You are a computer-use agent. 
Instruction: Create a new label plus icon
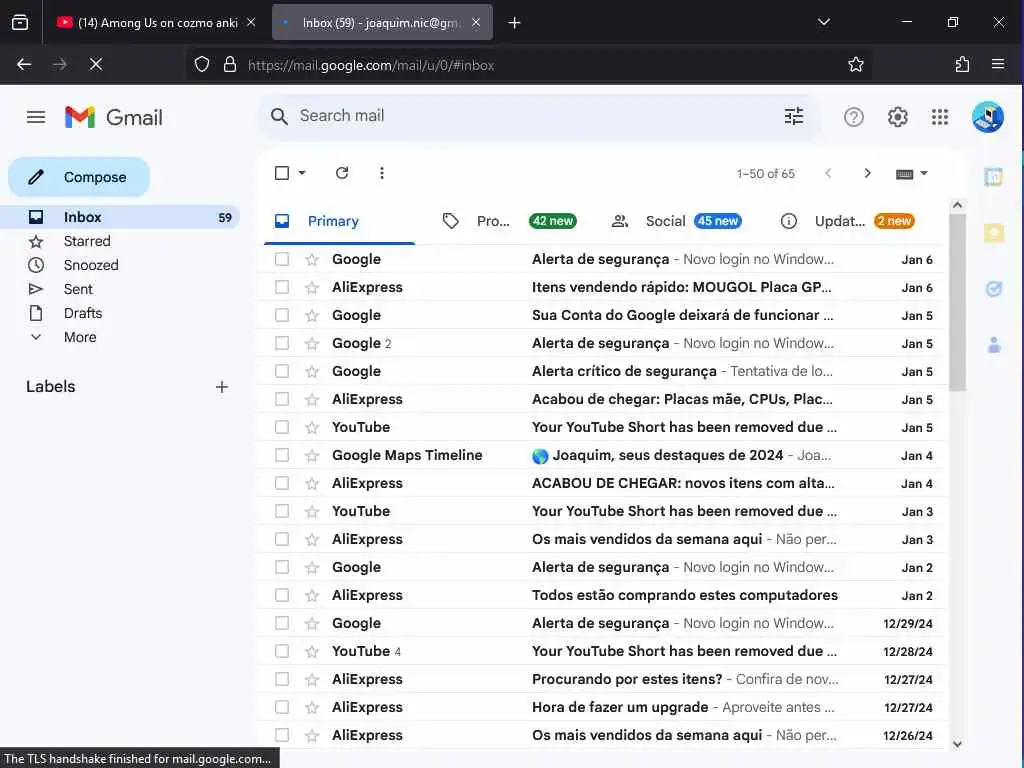click(222, 387)
